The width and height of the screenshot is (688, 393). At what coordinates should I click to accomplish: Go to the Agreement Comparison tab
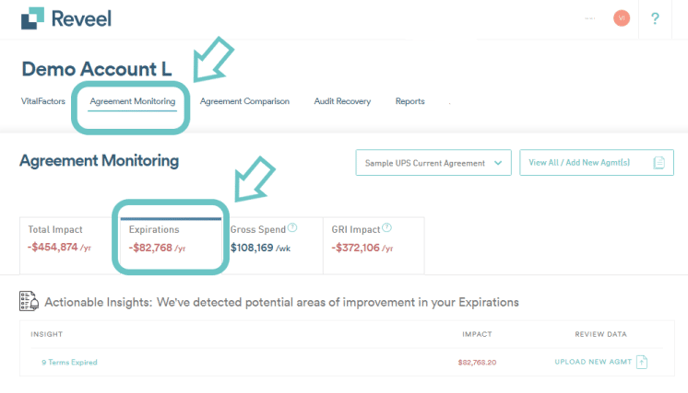pos(244,101)
